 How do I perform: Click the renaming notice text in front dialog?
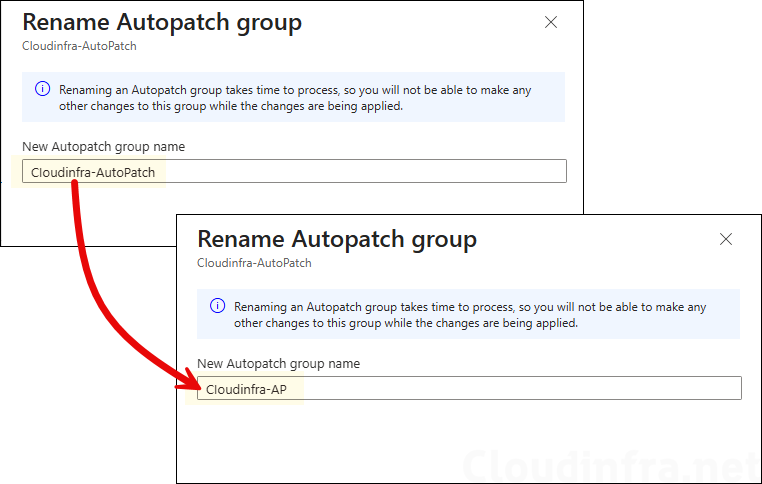pos(470,315)
